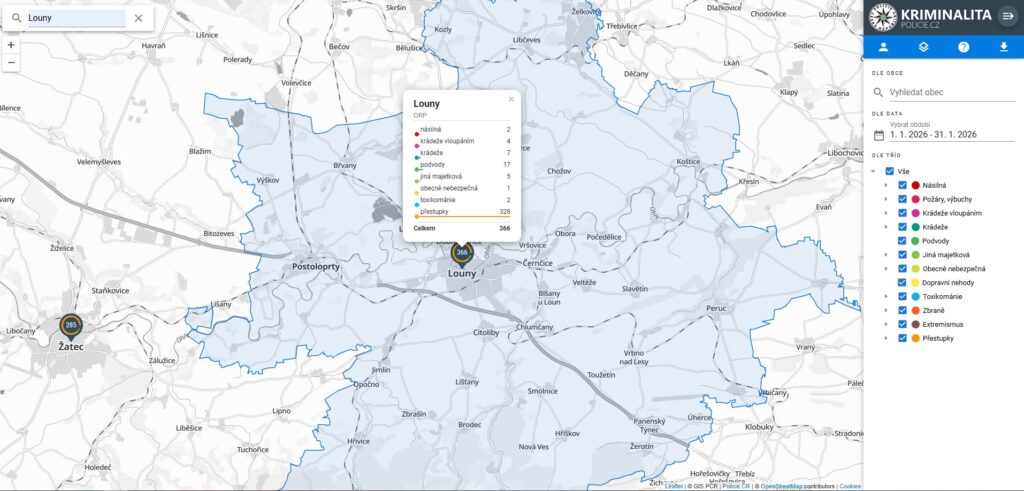Zoom in on the map
This screenshot has width=1024, height=491.
[11, 45]
